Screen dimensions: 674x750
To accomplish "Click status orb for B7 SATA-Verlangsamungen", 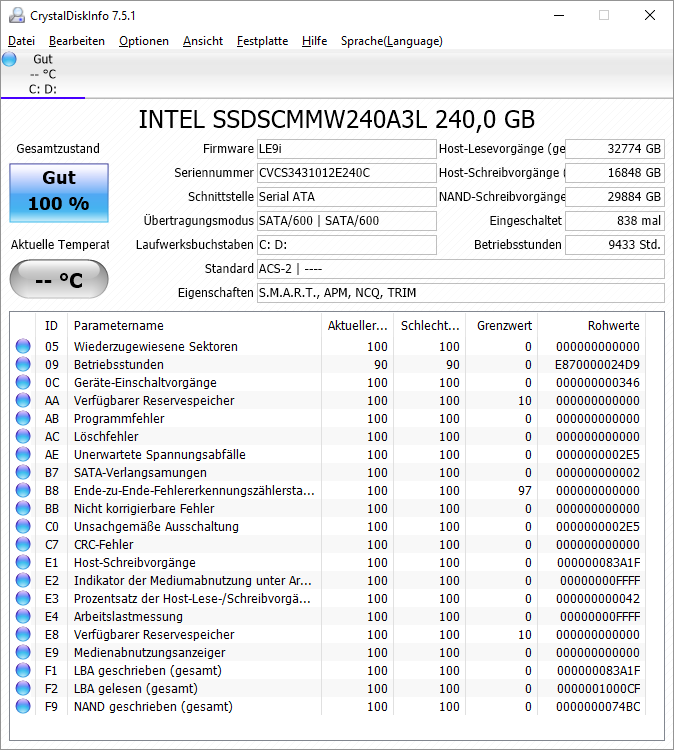I will pyautogui.click(x=23, y=472).
